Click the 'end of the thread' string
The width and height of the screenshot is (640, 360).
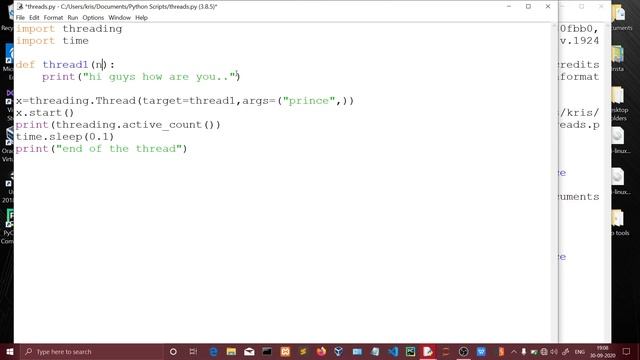[x=119, y=149]
